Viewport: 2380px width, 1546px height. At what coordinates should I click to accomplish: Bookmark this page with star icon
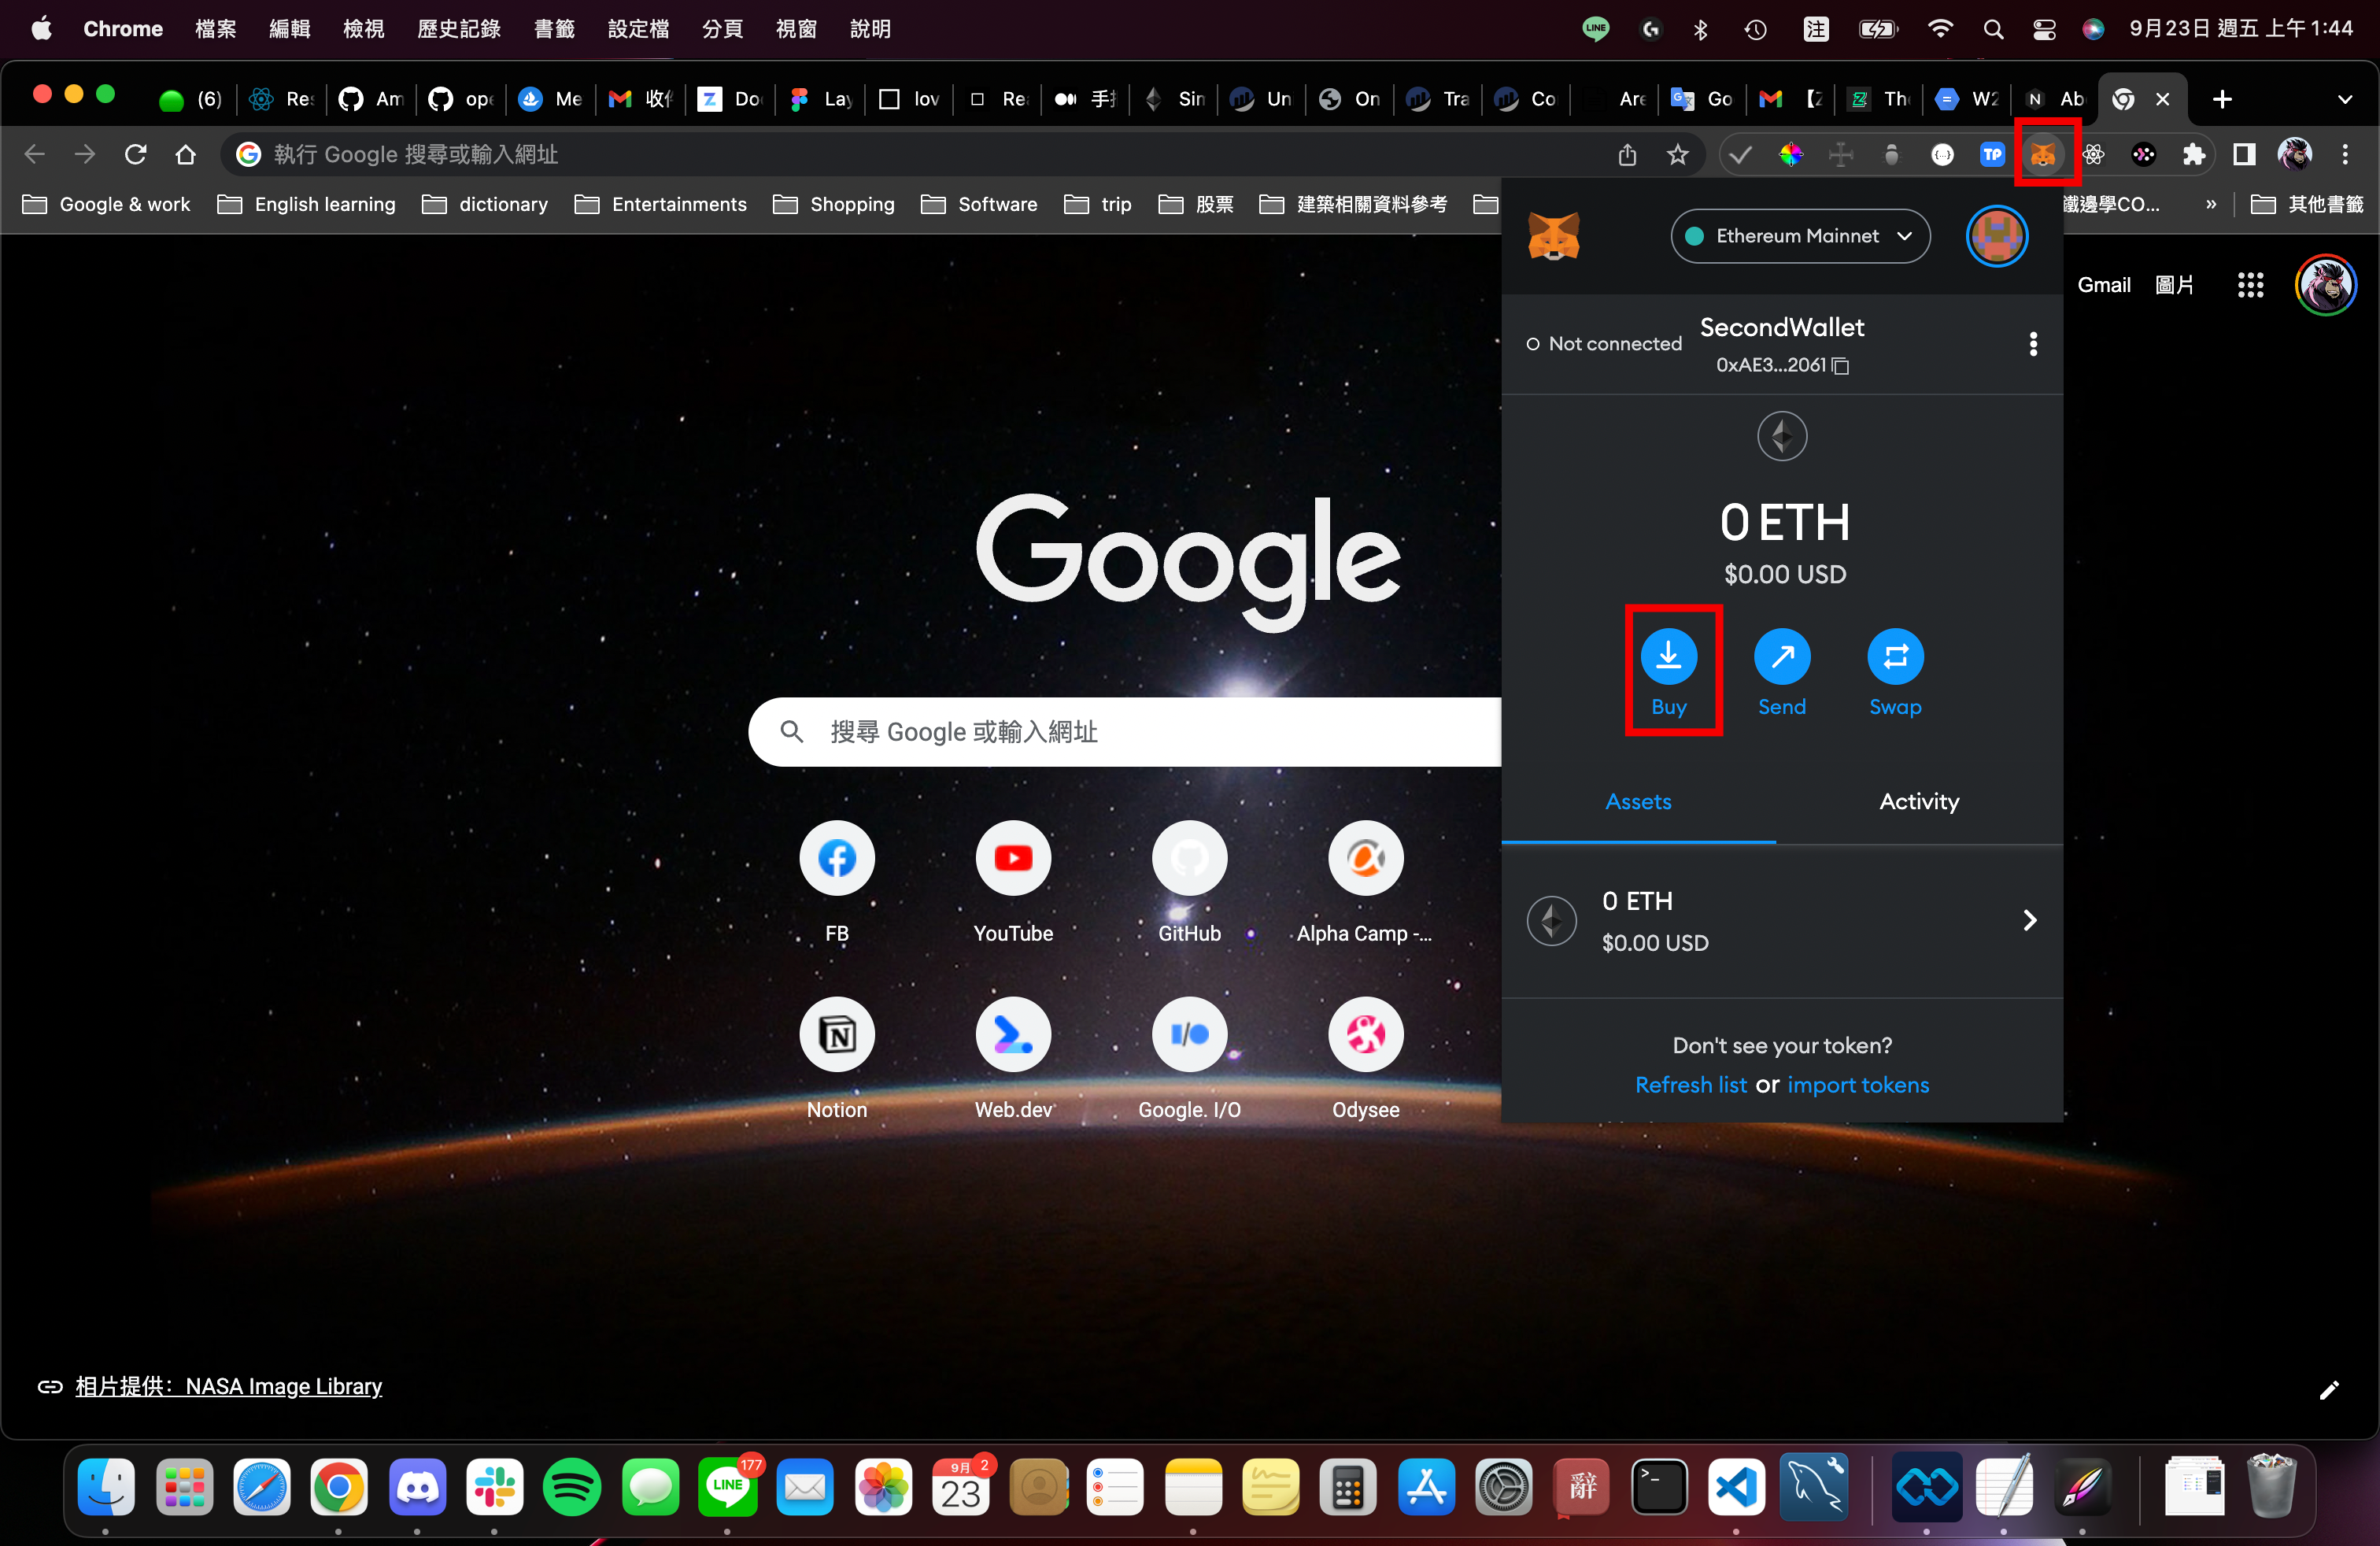(1677, 154)
